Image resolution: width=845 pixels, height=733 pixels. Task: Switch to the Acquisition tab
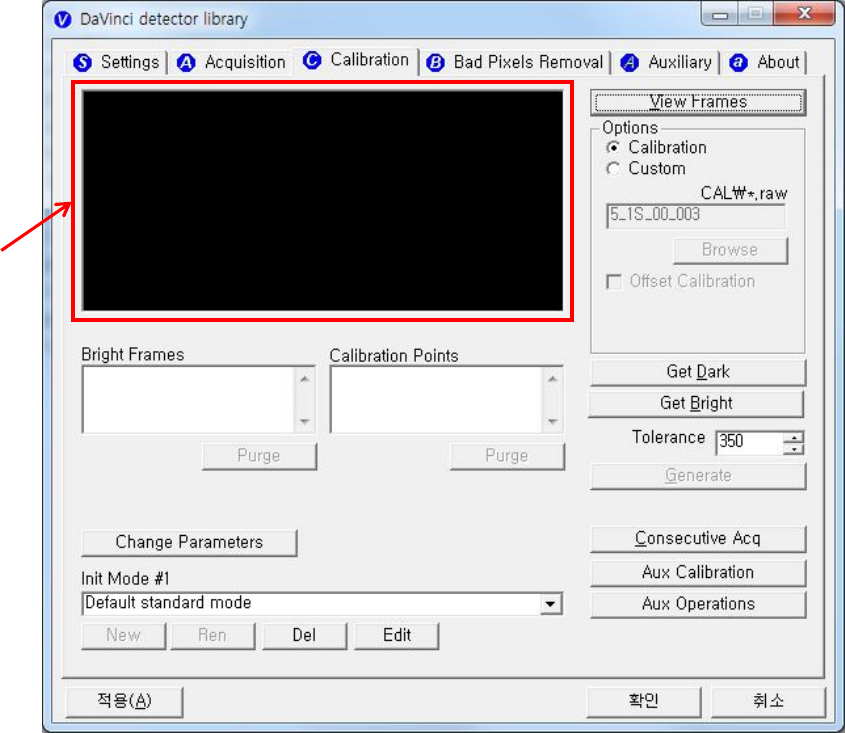231,63
